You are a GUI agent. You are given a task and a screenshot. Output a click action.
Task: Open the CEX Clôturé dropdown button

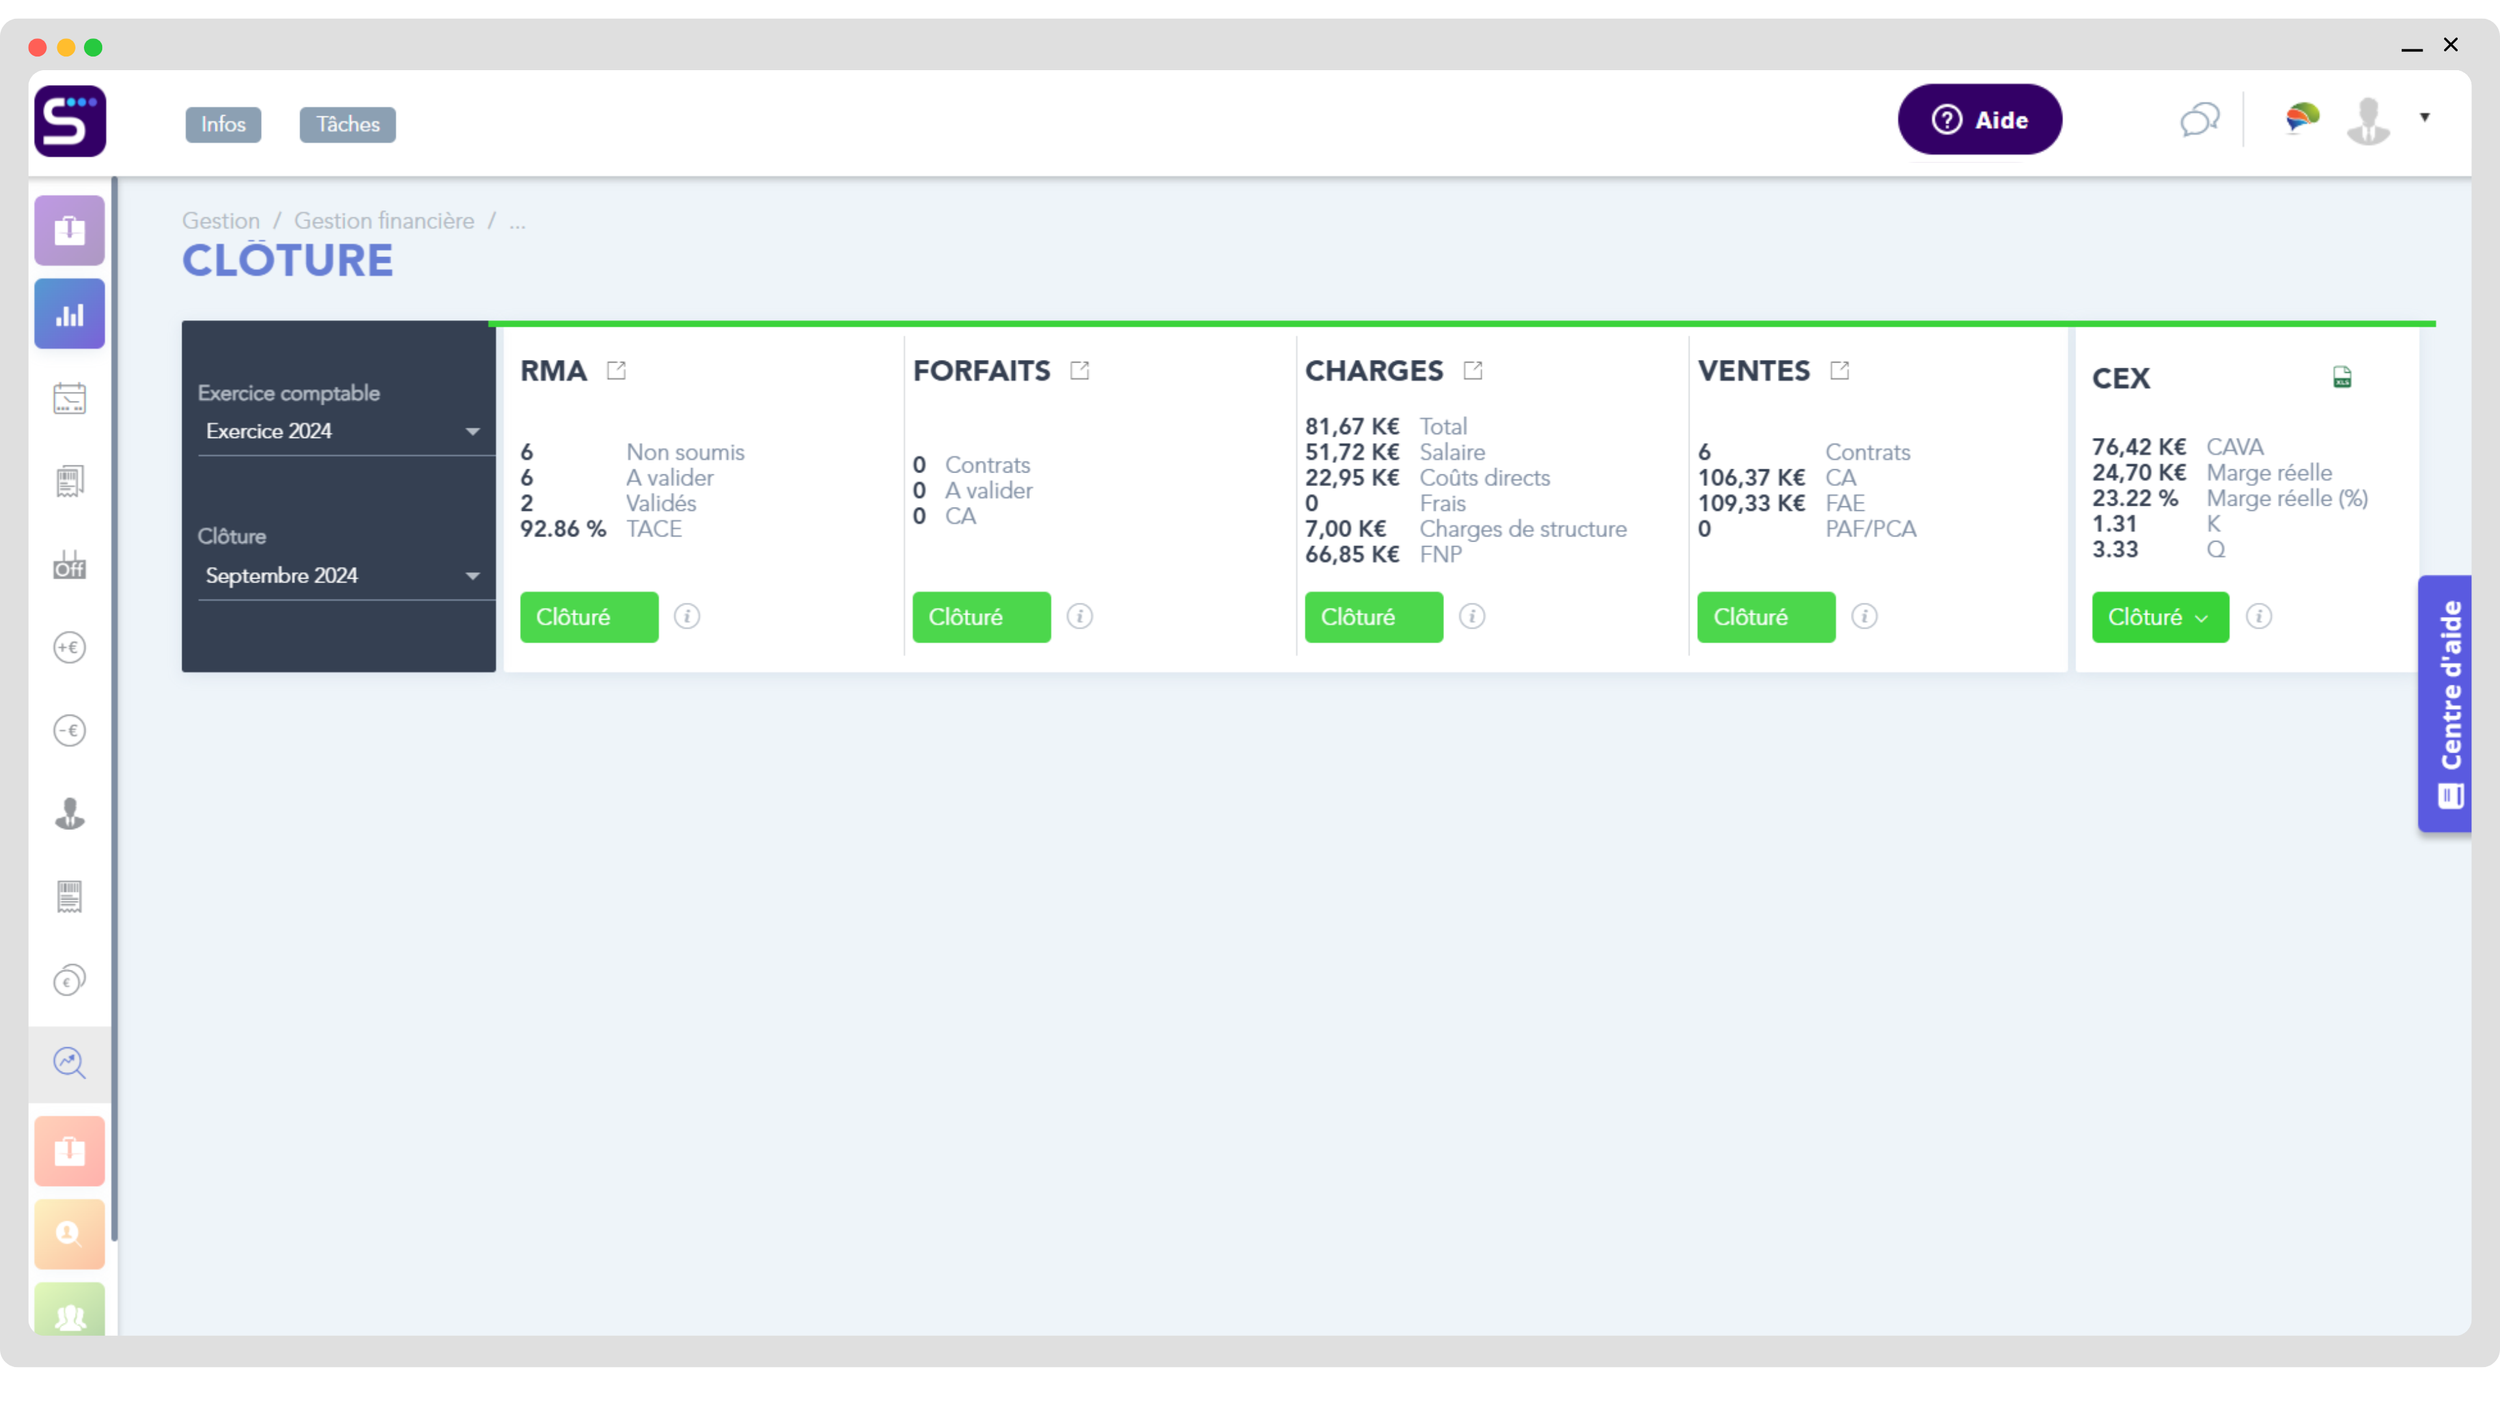tap(2160, 617)
